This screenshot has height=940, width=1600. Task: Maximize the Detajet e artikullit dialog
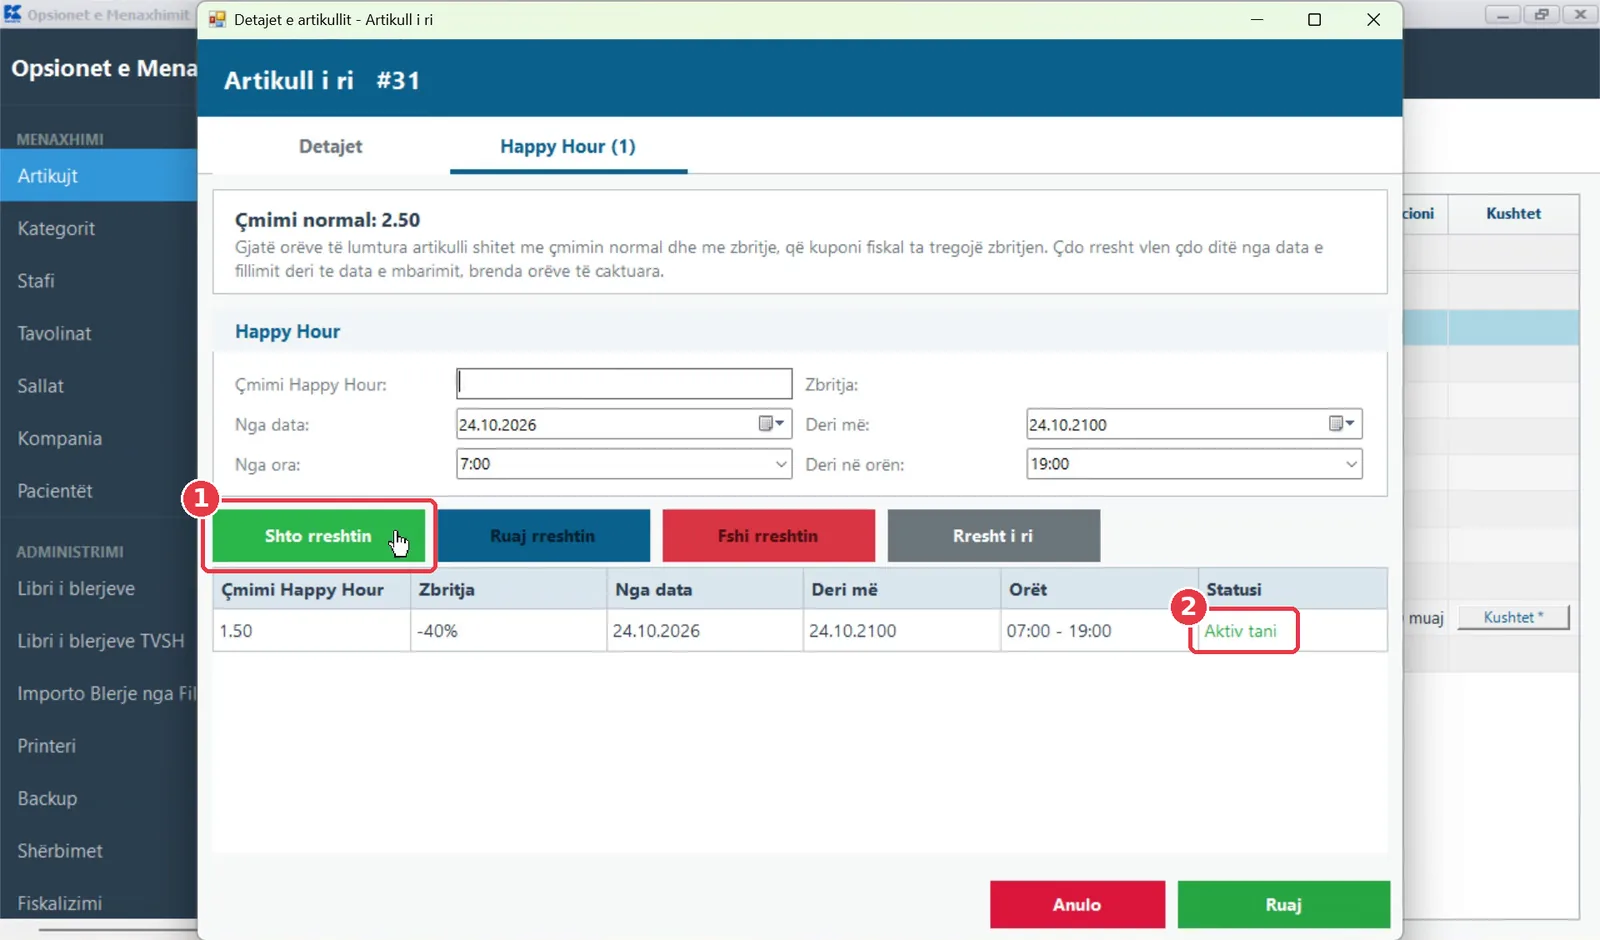coord(1315,19)
